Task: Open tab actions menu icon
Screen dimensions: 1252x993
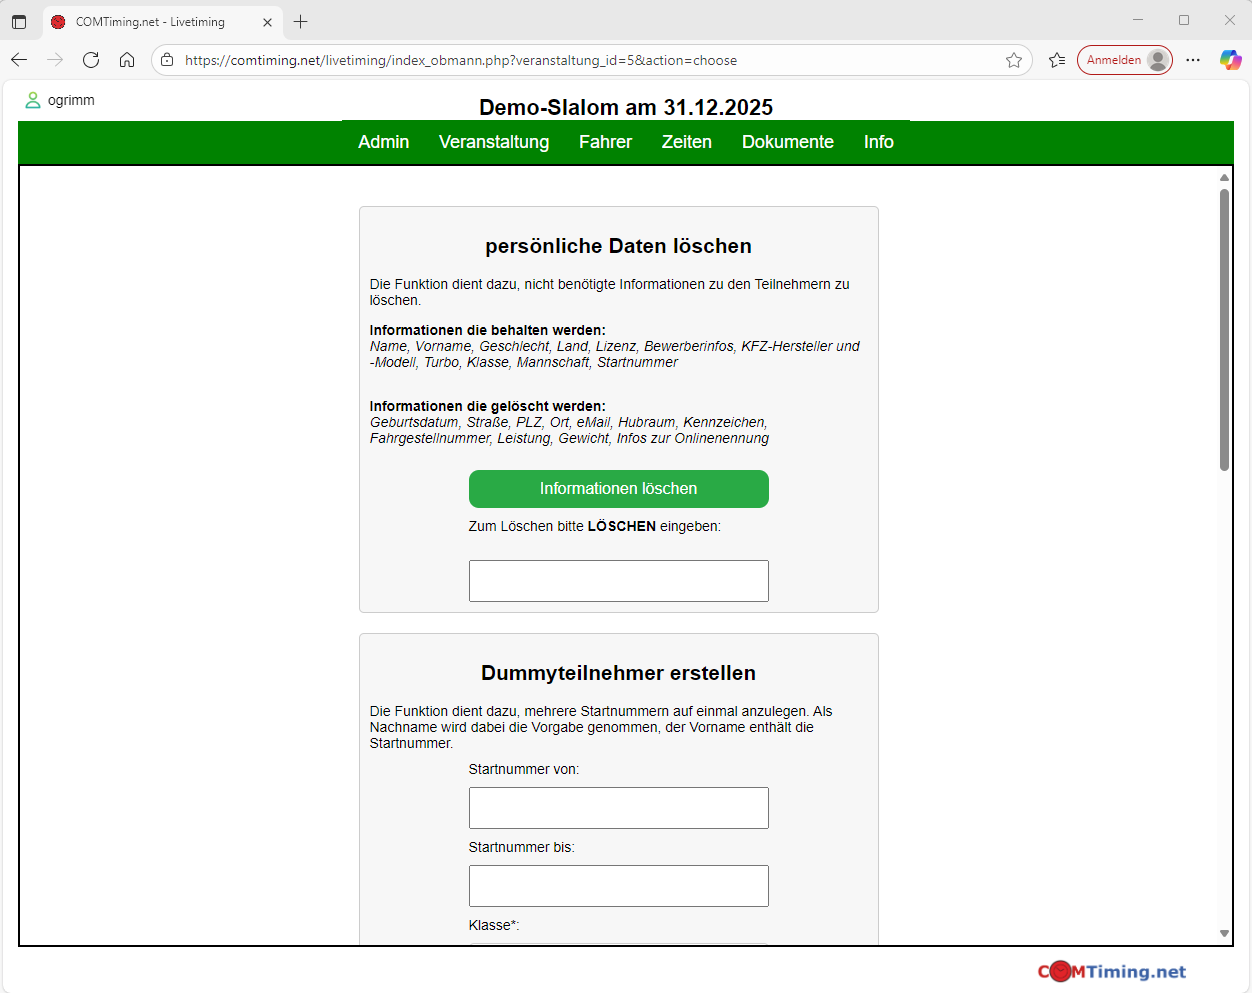Action: [19, 21]
